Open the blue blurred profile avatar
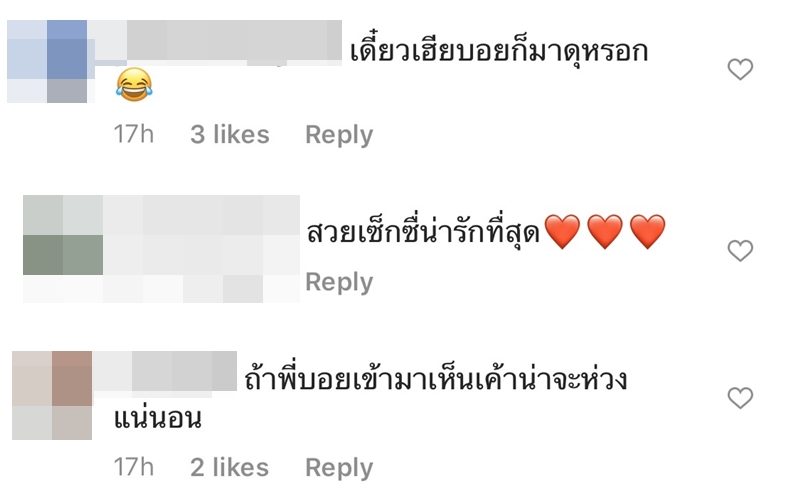800x503 pixels. pos(51,61)
